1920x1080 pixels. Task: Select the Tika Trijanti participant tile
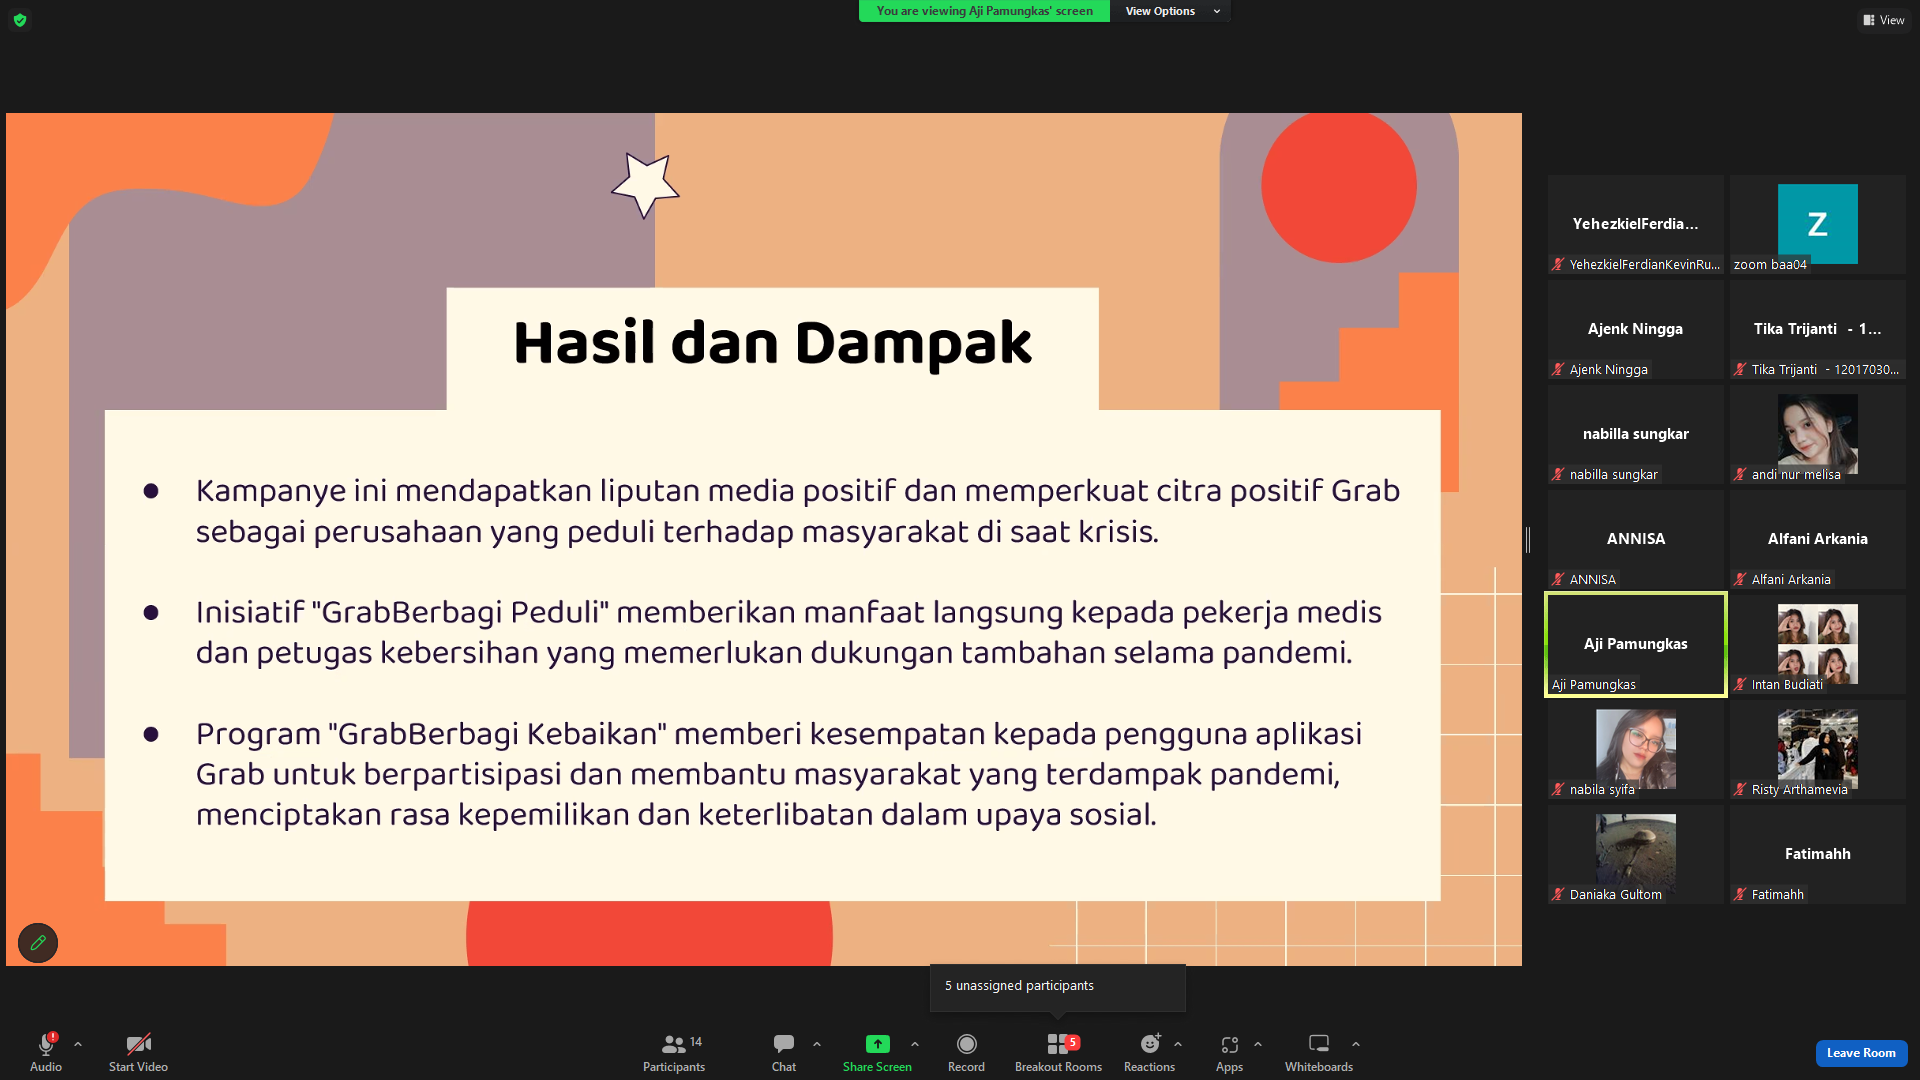pyautogui.click(x=1818, y=329)
